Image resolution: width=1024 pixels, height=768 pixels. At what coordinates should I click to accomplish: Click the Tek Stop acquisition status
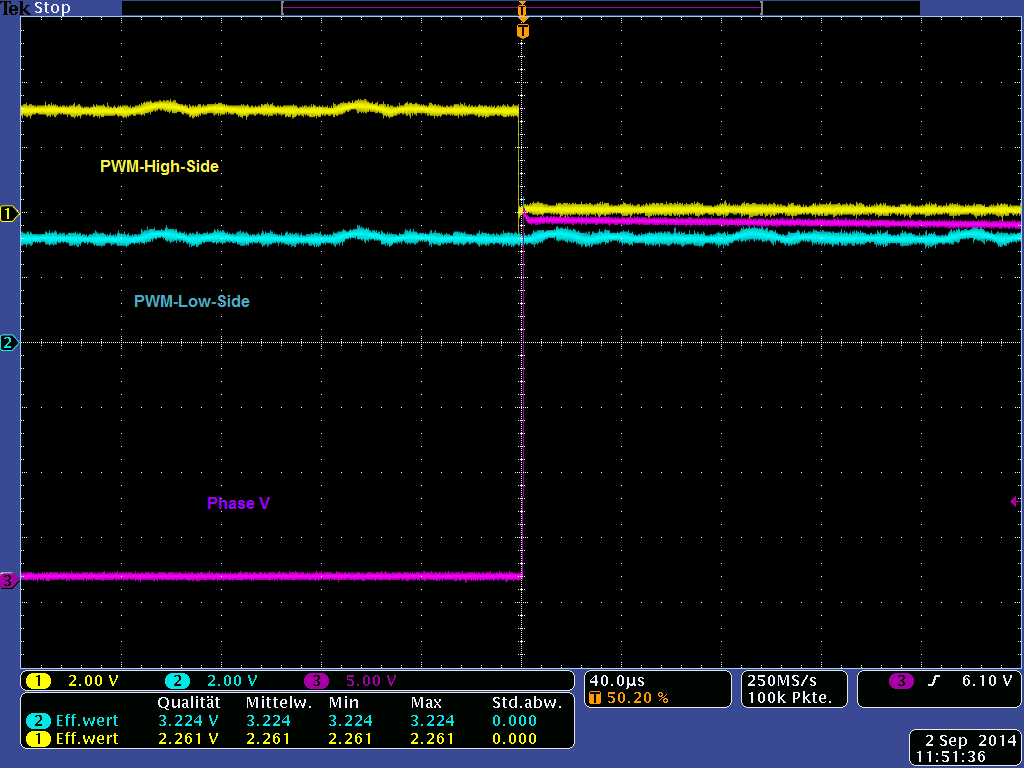(36, 8)
